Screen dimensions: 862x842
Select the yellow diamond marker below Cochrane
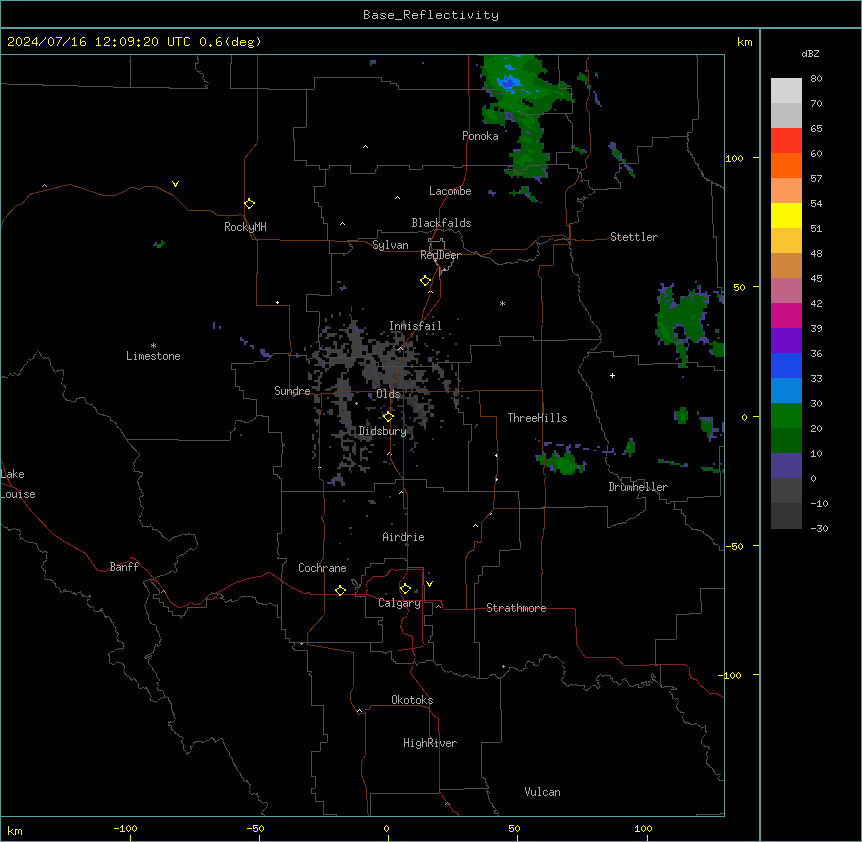340,590
